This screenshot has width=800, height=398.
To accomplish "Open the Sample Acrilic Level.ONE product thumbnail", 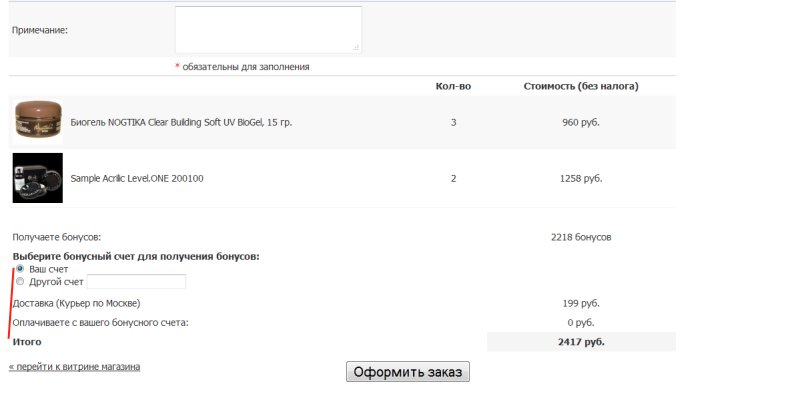I will [38, 178].
